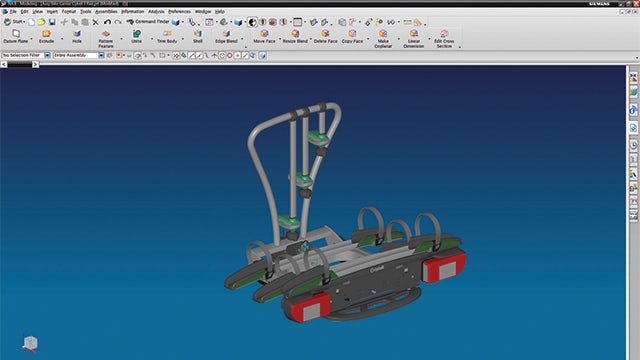Activate the Datum Plane tool
This screenshot has height=360, width=640.
tap(16, 36)
